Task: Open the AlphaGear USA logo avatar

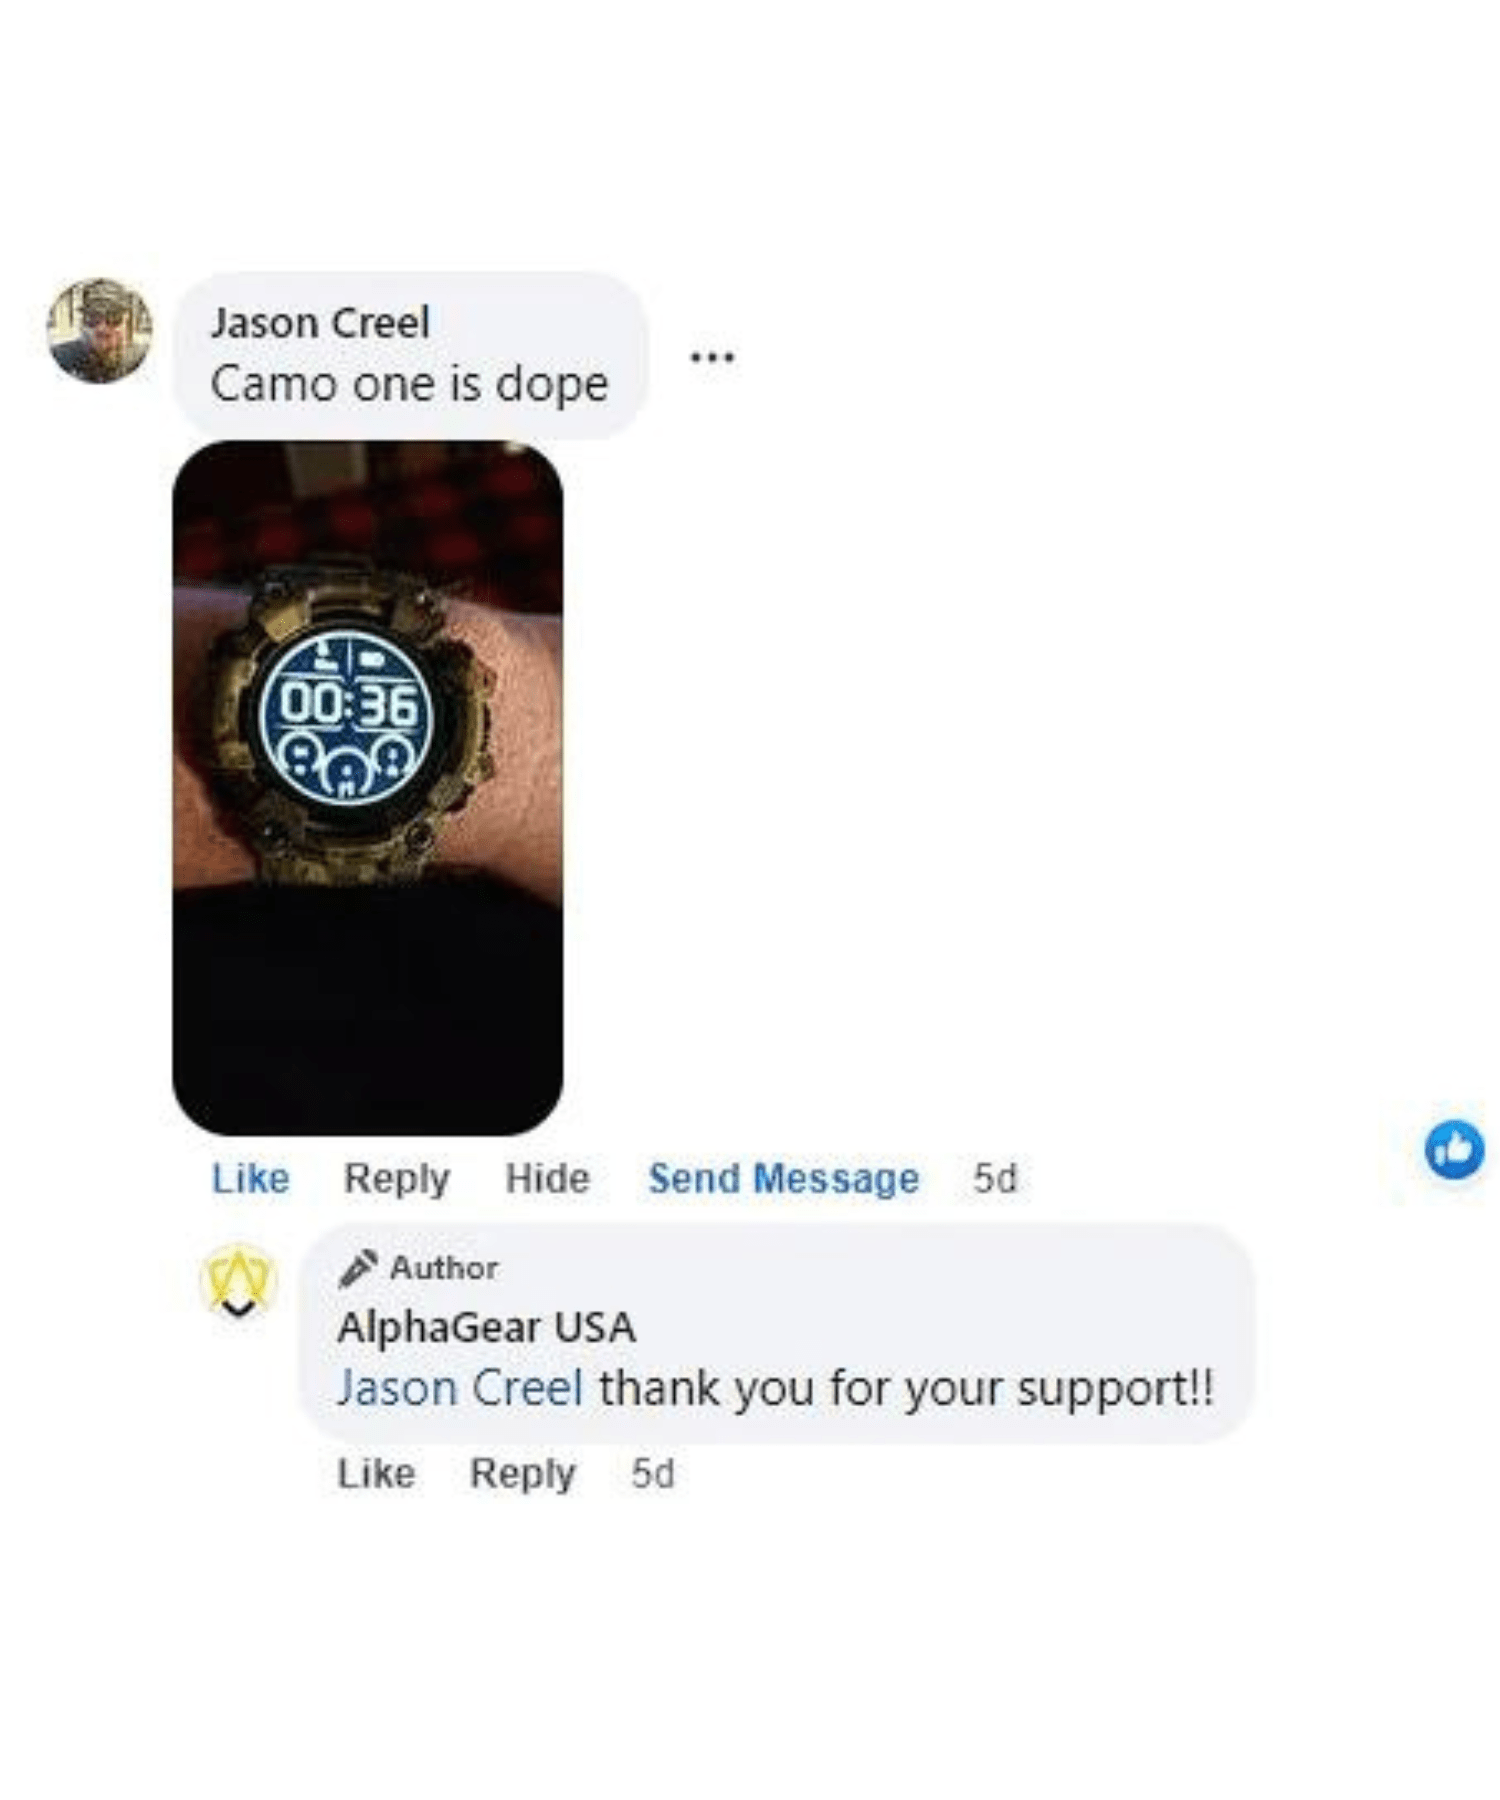Action: click(238, 1277)
